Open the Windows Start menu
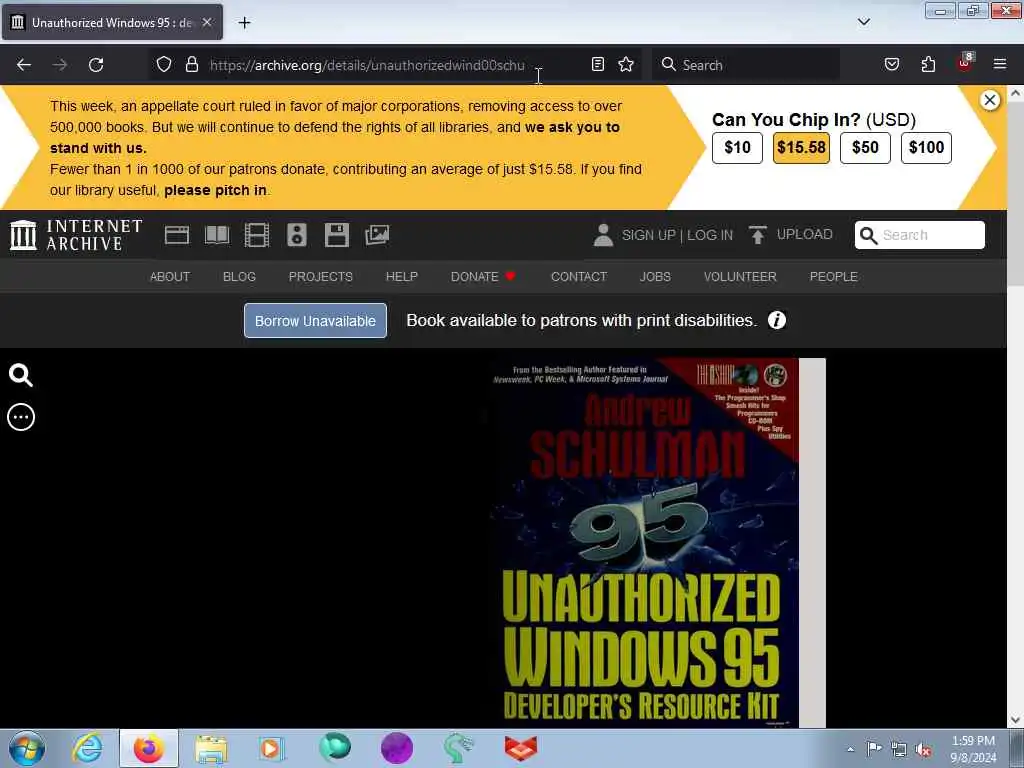 click(27, 748)
